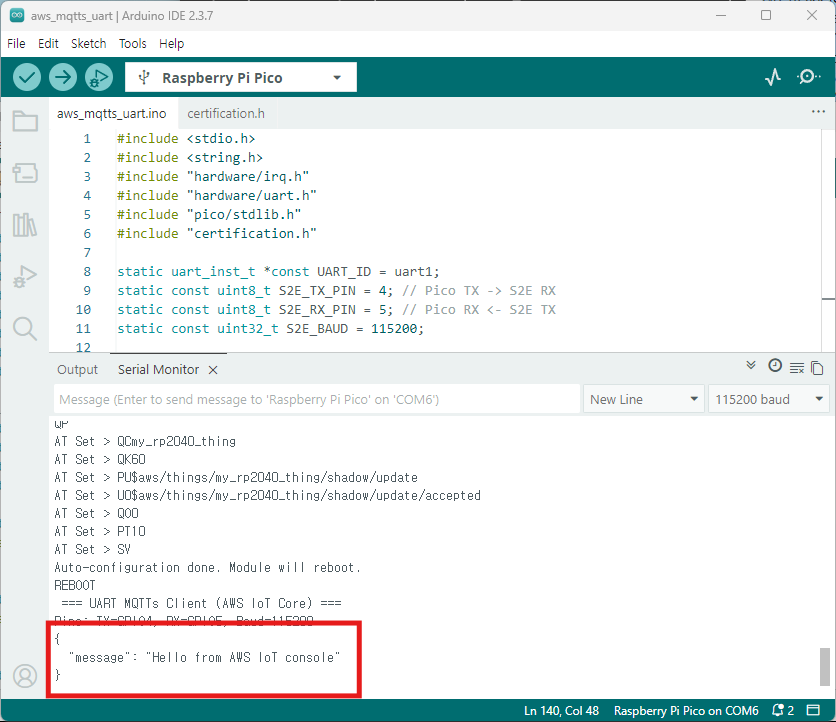
Task: Open the Library Manager in the sidebar
Action: point(25,225)
